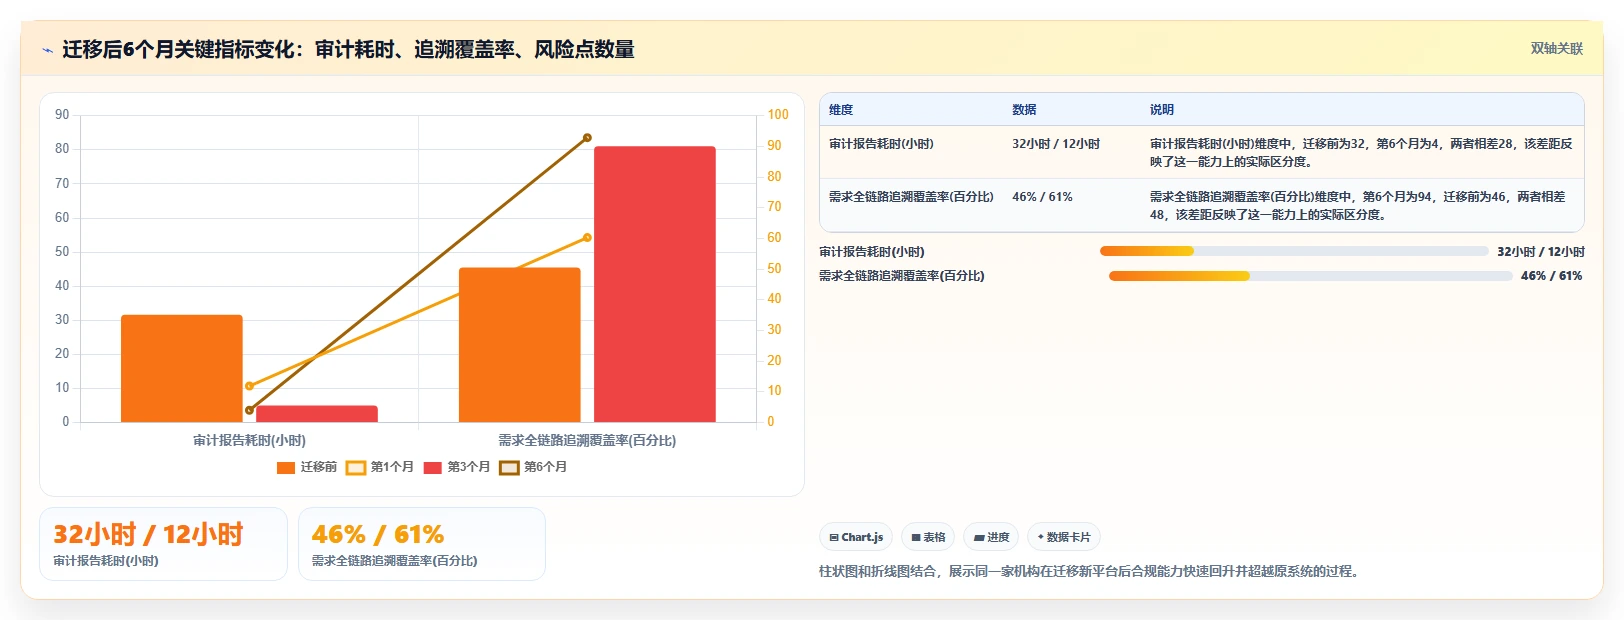Screen dimensions: 1624x620
Task: Click the 数据卡片 tag chip
Action: 1064,537
